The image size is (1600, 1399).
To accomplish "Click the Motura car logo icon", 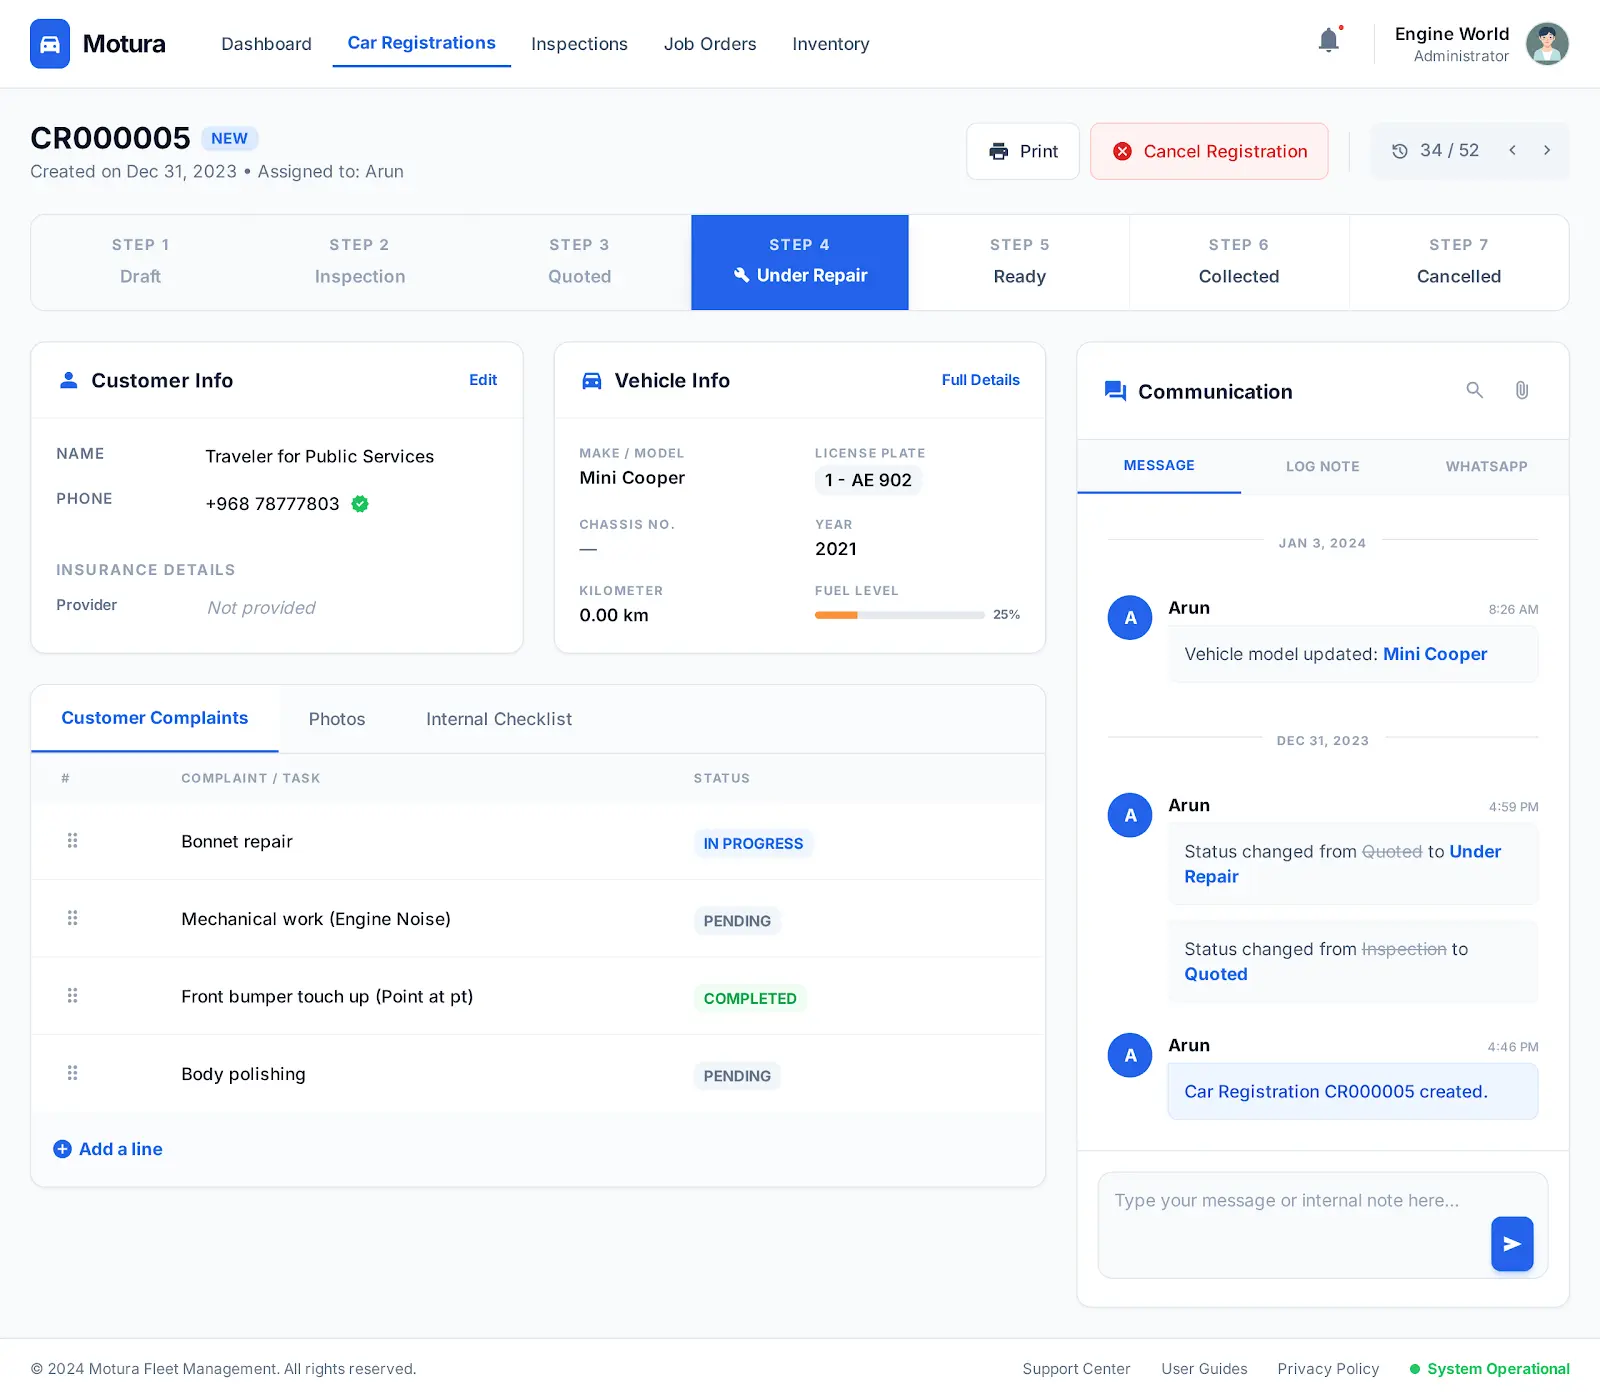I will click(x=50, y=44).
